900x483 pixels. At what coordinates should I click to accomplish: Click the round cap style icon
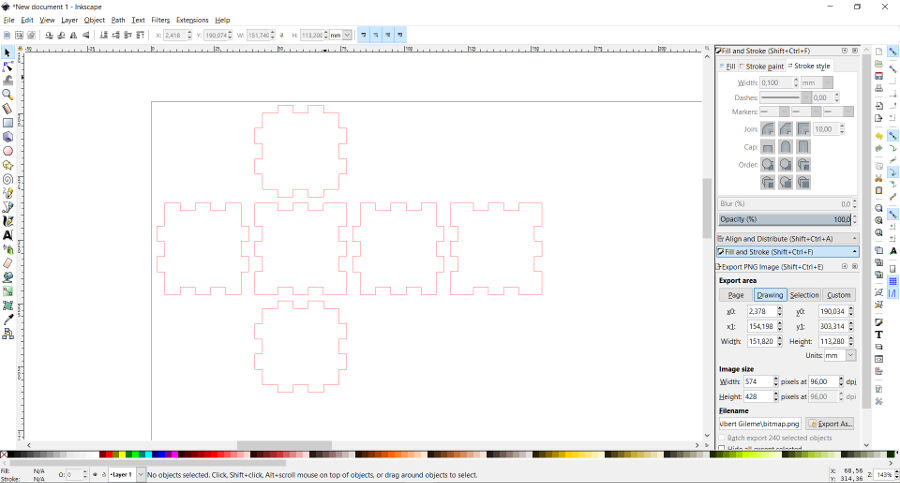785,147
